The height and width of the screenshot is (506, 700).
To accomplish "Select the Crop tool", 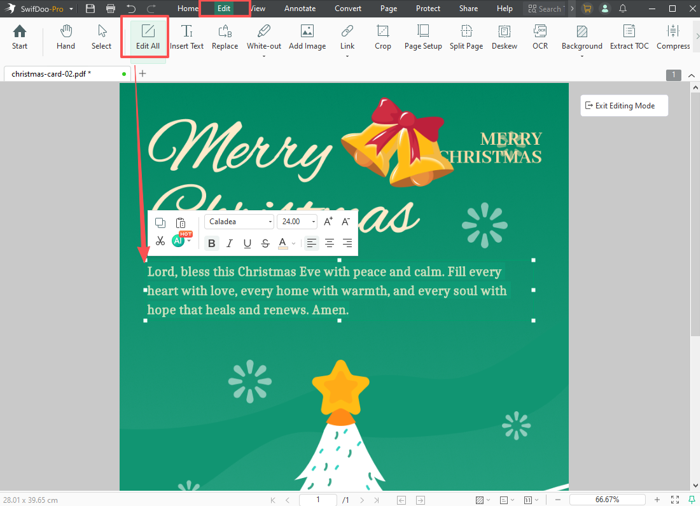I will point(383,37).
